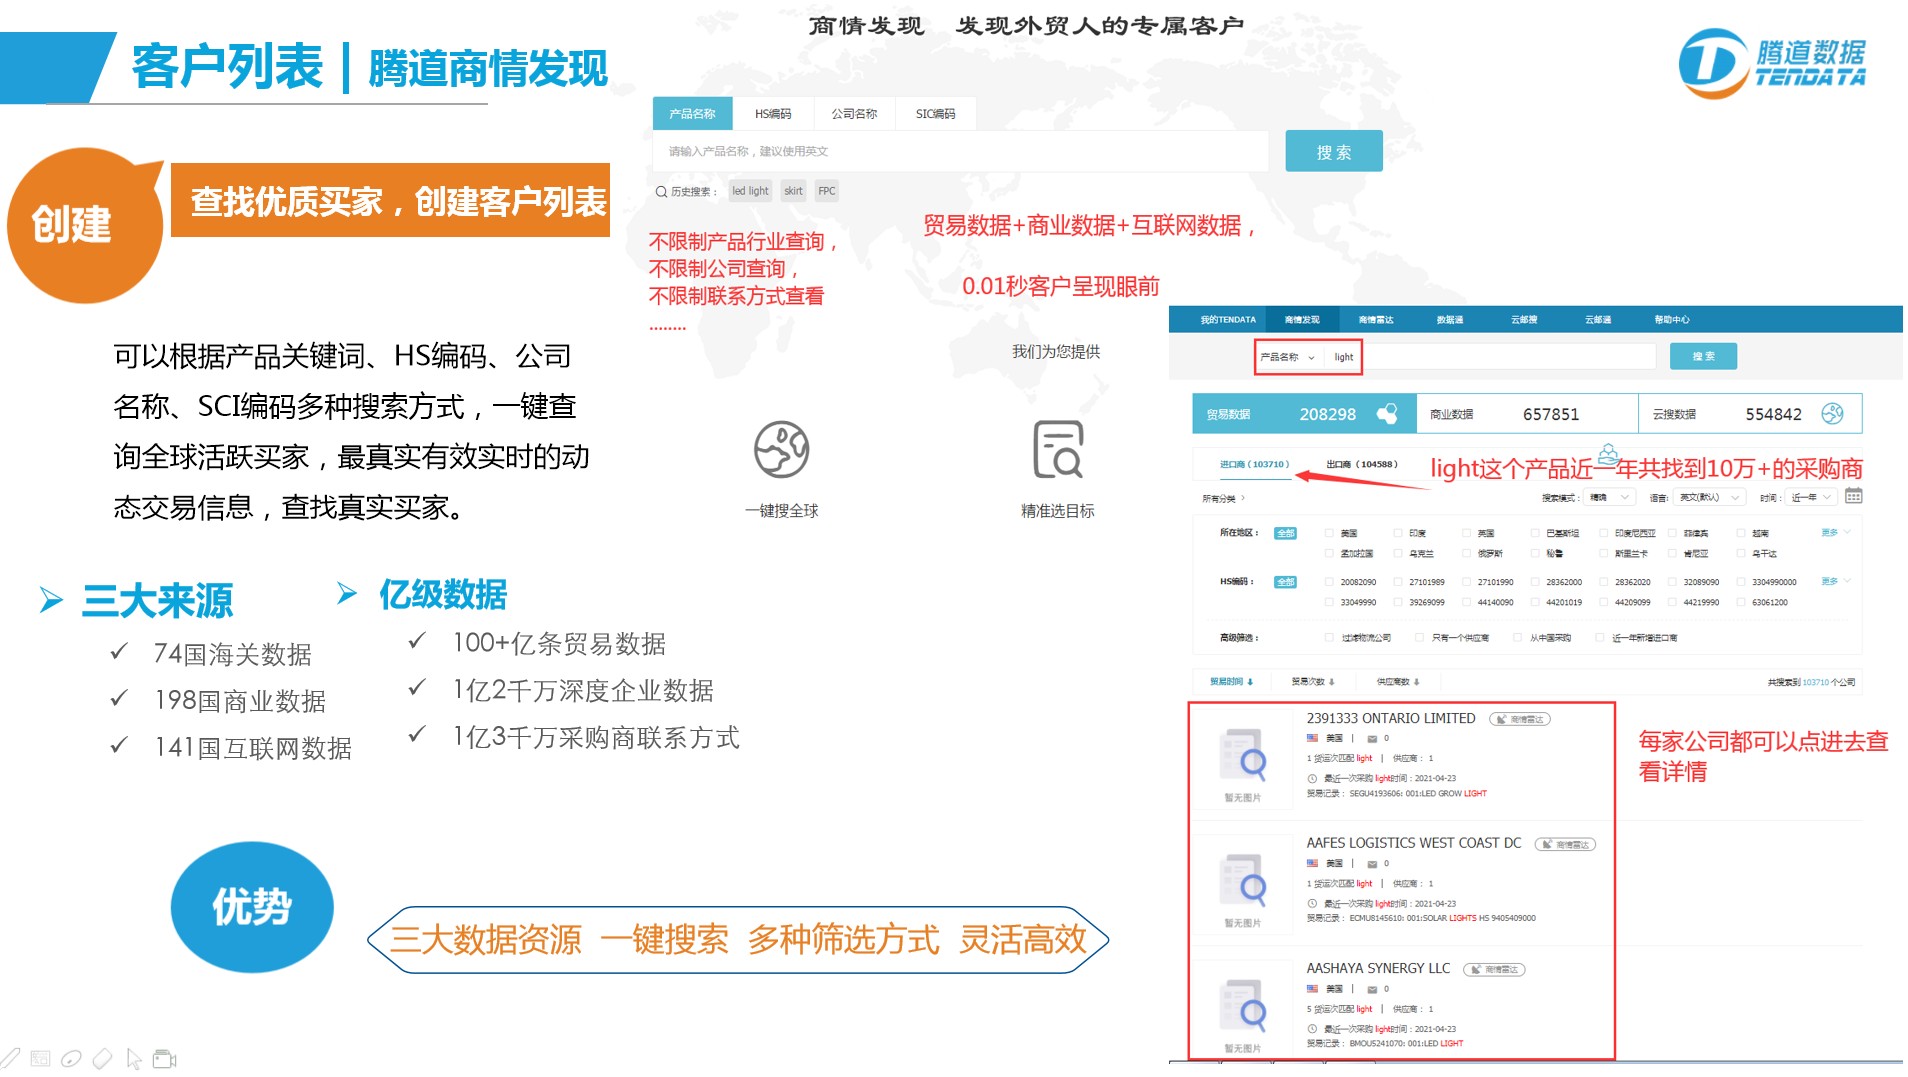Open the 语言 language dropdown
The image size is (1908, 1077).
click(1709, 497)
